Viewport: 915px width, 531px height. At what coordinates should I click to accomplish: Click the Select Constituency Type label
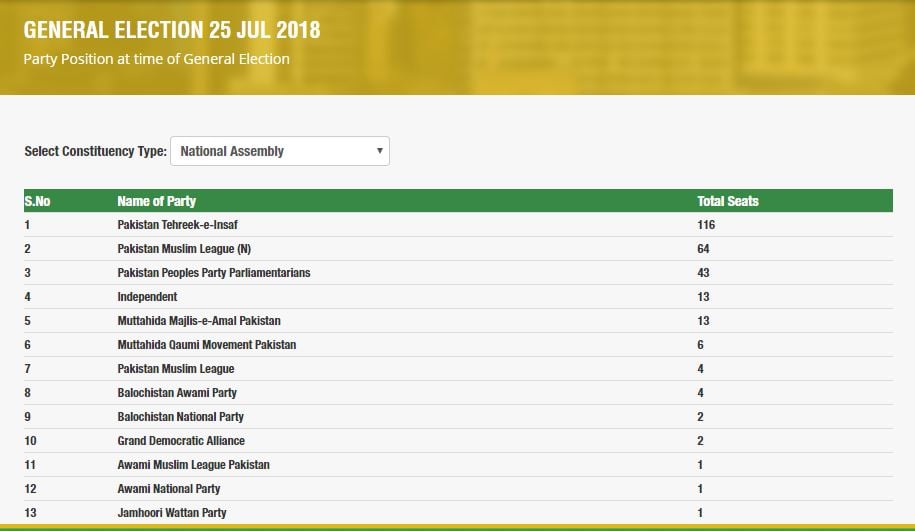[95, 151]
